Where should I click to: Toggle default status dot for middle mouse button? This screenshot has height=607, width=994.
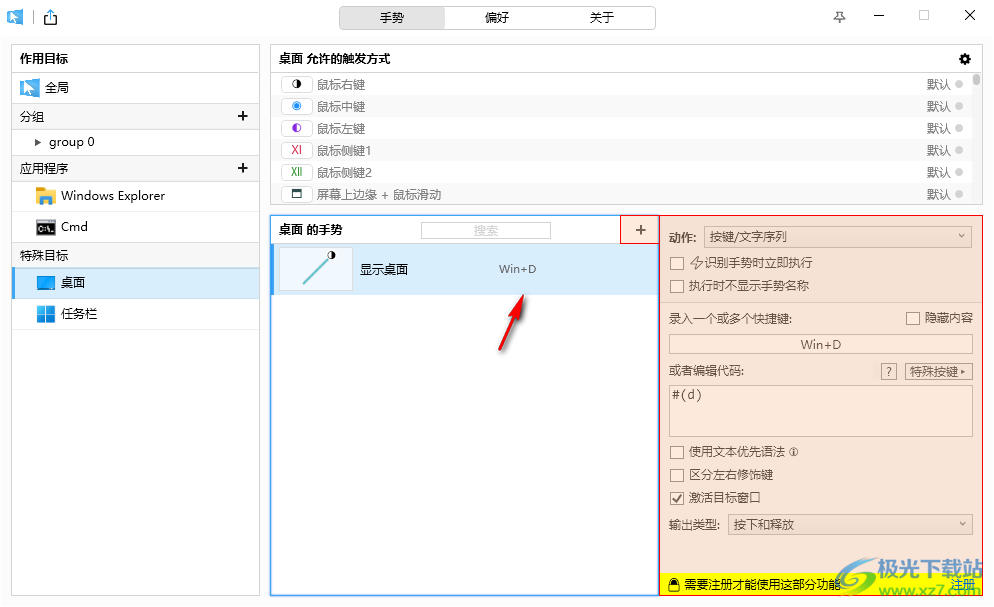pos(959,106)
